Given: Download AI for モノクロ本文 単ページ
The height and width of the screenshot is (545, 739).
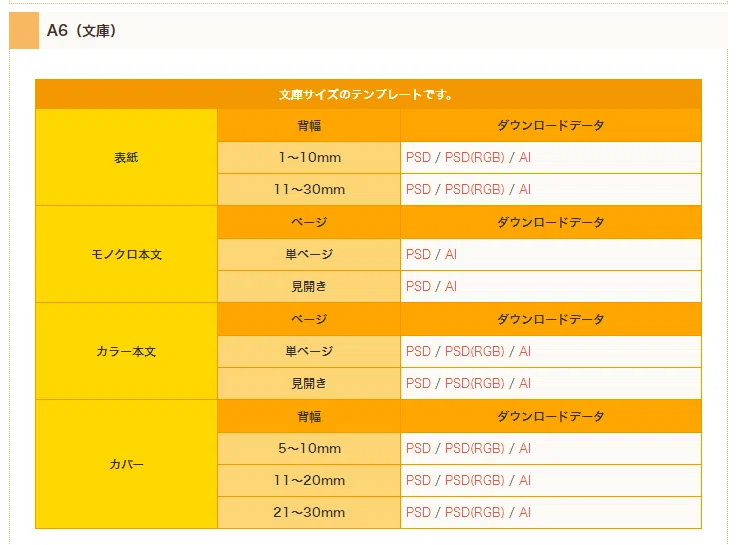Looking at the screenshot, I should point(451,255).
